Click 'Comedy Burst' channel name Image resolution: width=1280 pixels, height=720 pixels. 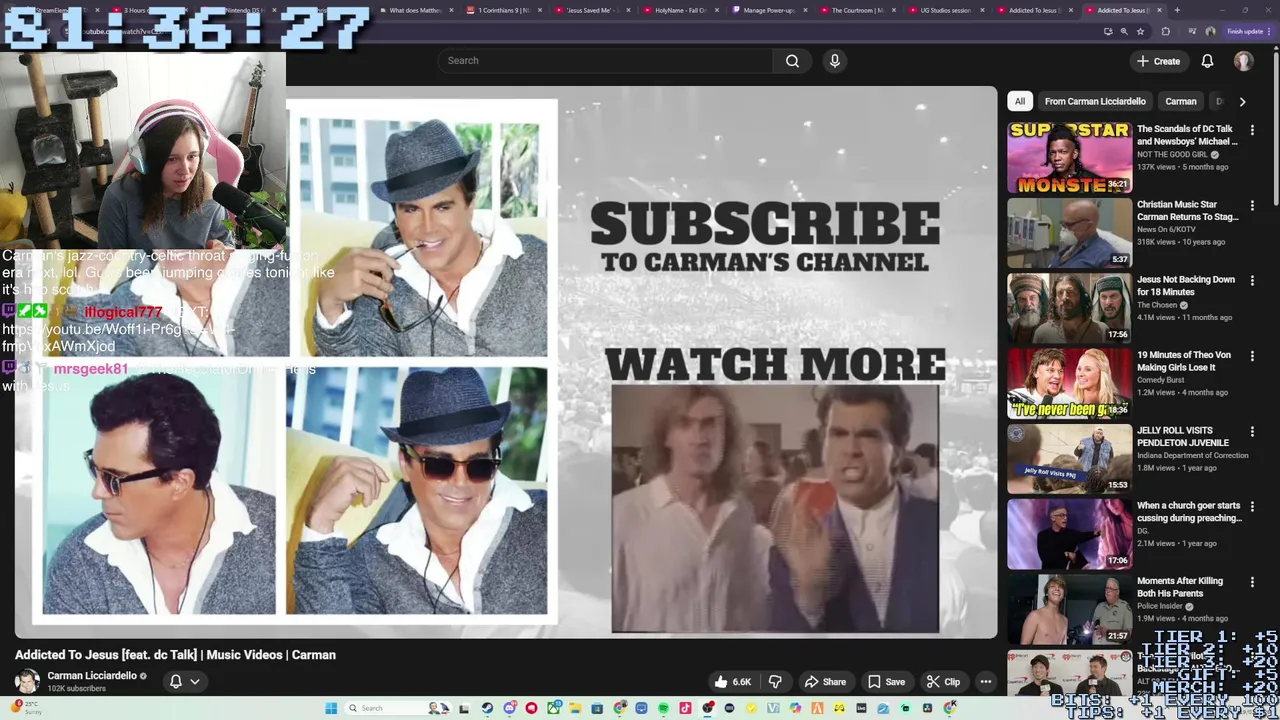click(1161, 380)
